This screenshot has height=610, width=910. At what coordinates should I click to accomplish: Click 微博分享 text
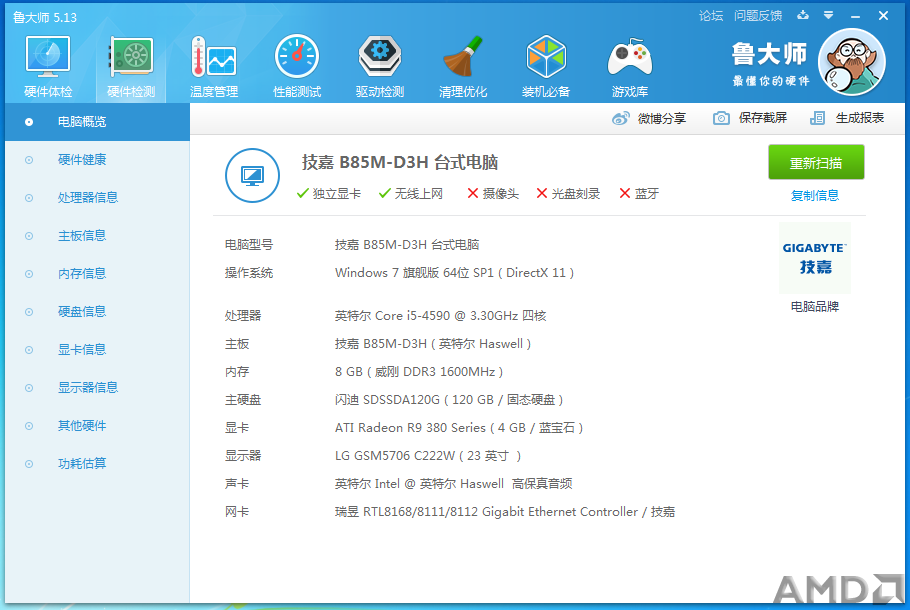662,118
